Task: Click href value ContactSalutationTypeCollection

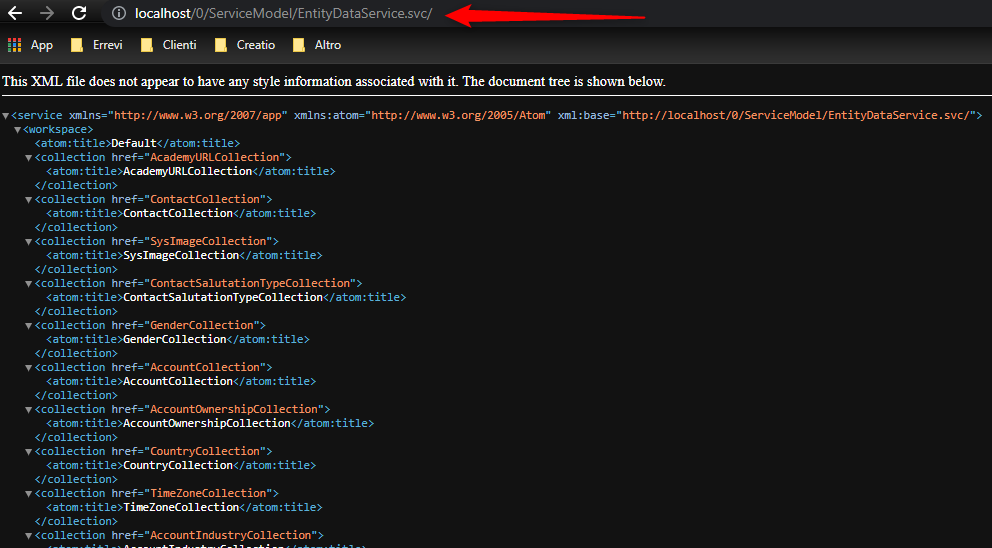Action: 250,283
